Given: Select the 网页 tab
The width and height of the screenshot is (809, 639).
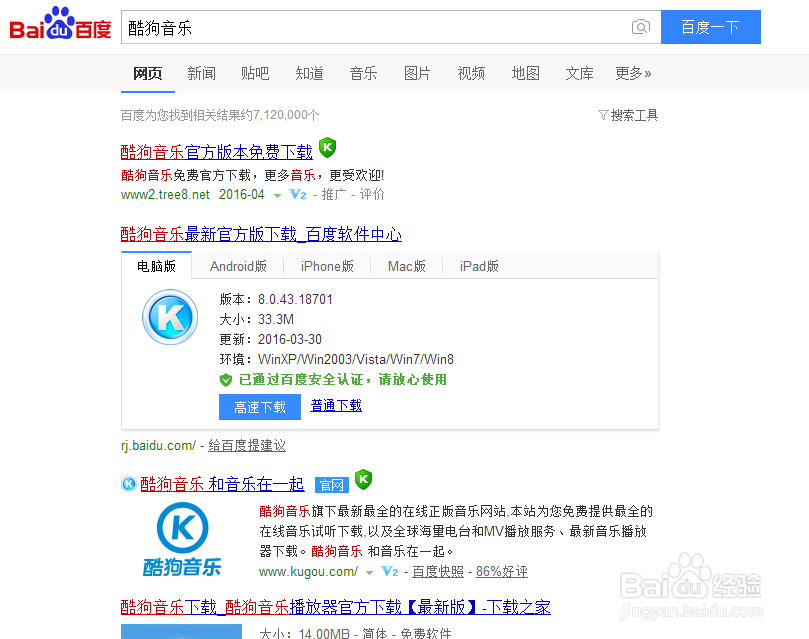Looking at the screenshot, I should 148,74.
